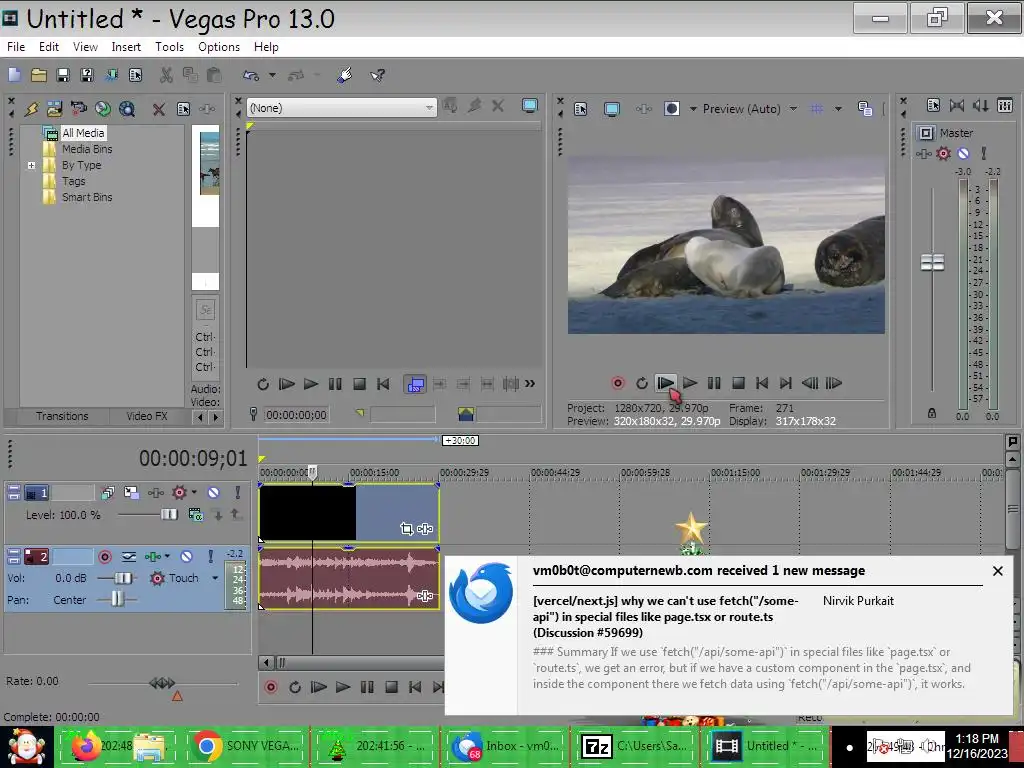Open the Options menu
The image size is (1024, 768).
(x=219, y=47)
